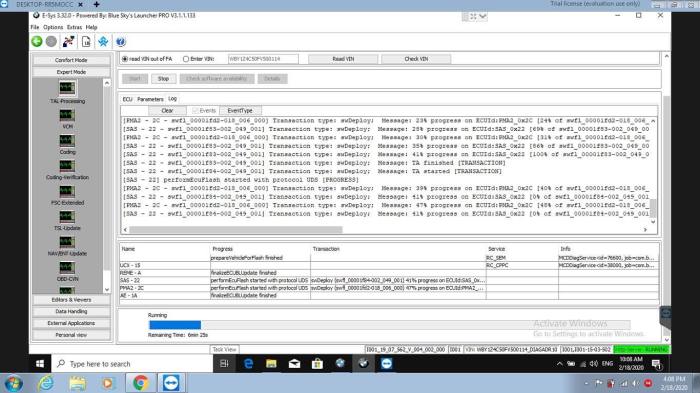Image resolution: width=700 pixels, height=393 pixels.
Task: Open the Coding-Verification module icon
Action: coord(67,166)
